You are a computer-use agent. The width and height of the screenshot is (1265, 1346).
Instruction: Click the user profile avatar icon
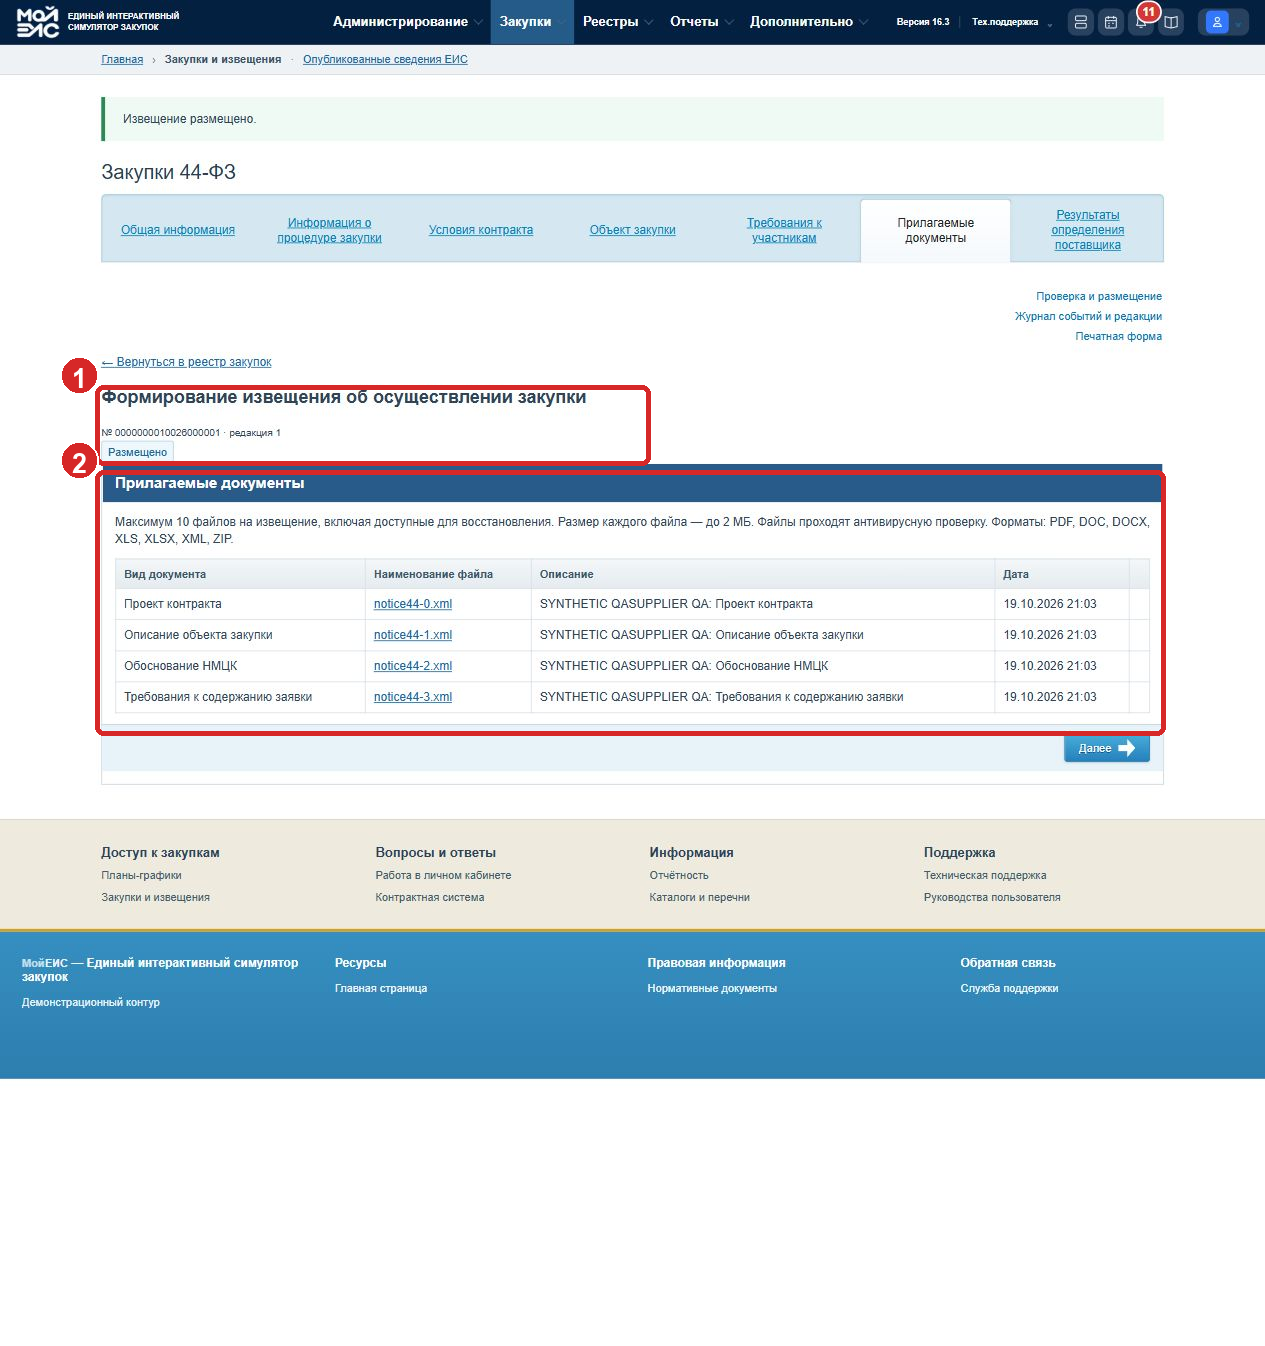pyautogui.click(x=1217, y=22)
